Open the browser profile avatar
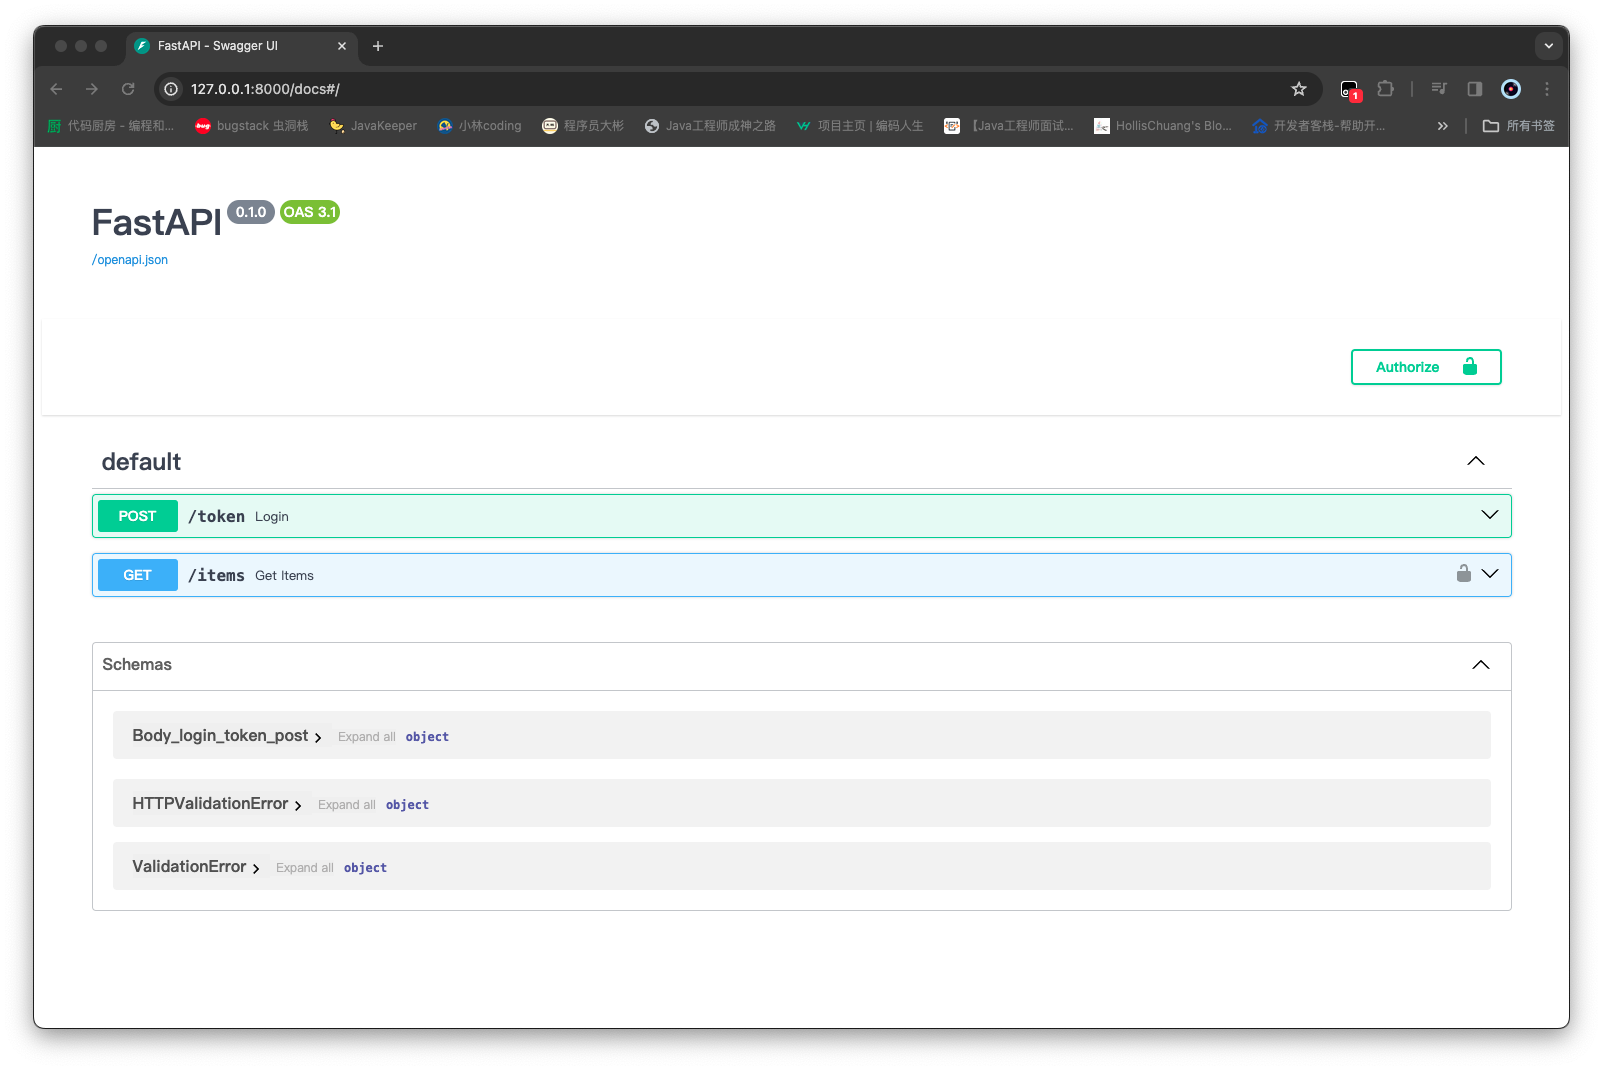The width and height of the screenshot is (1603, 1070). coord(1511,89)
